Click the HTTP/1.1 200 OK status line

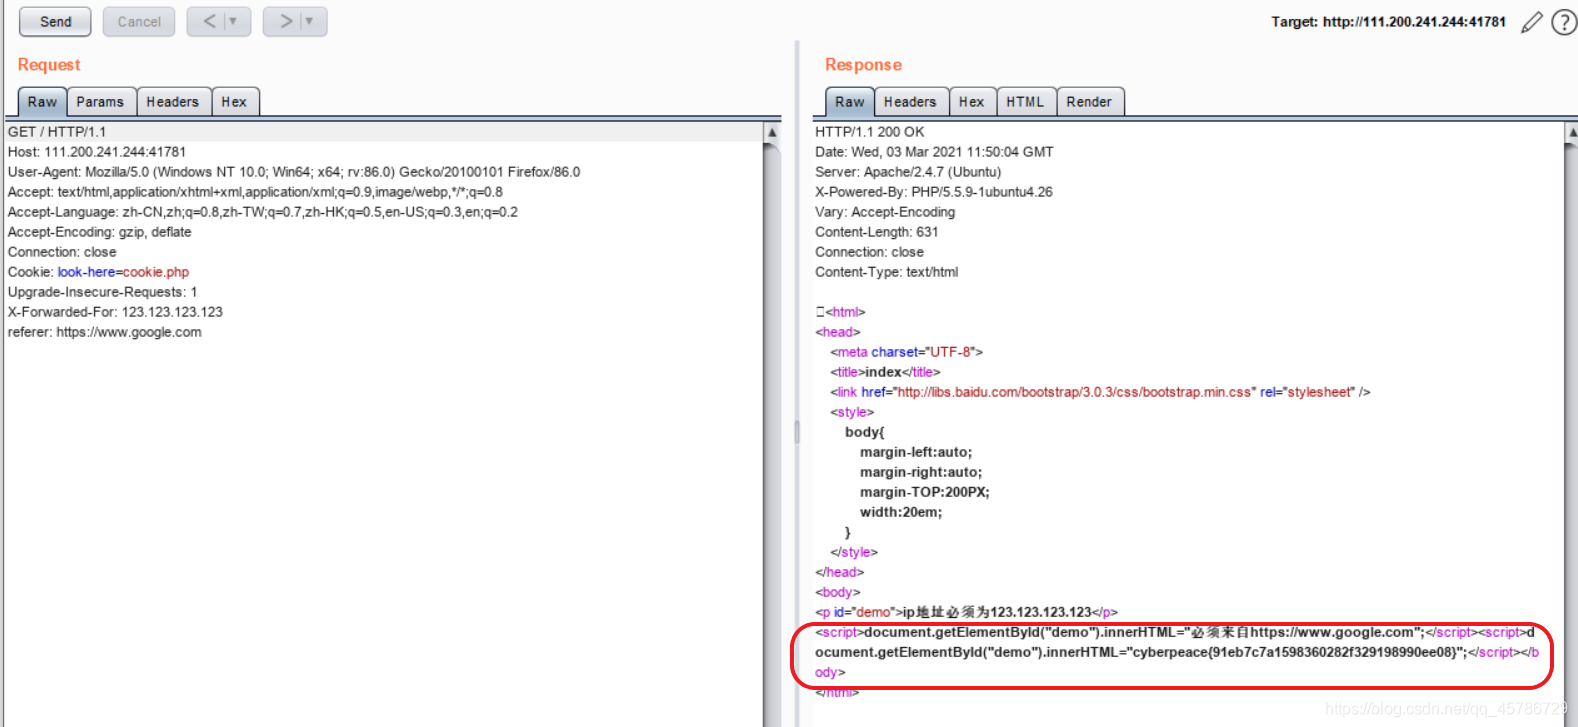[870, 132]
